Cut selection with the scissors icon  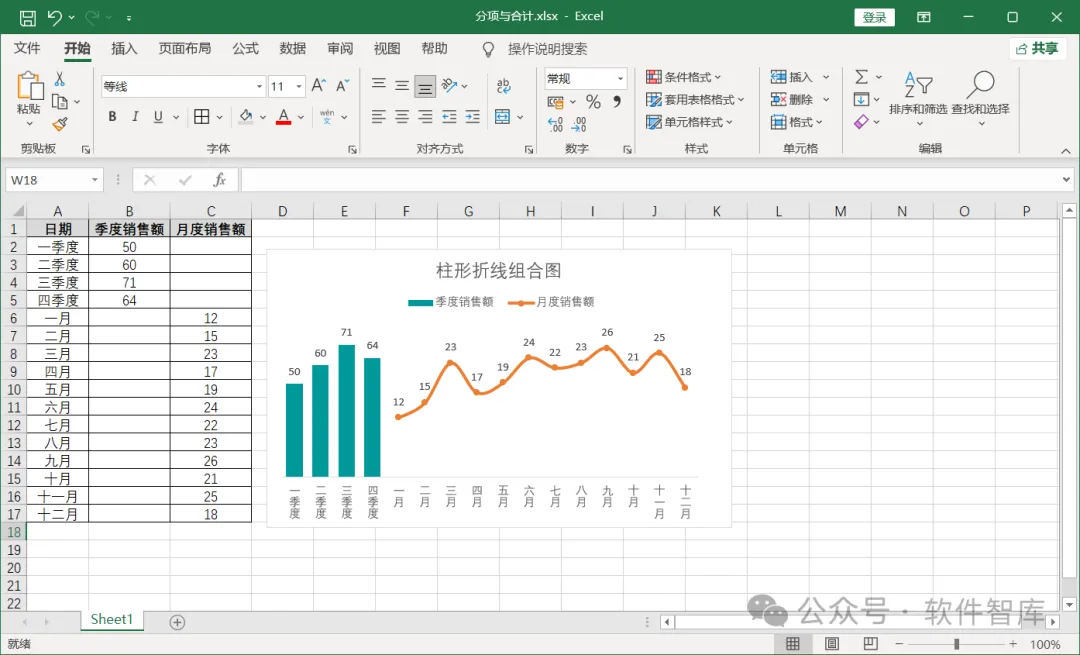click(60, 79)
